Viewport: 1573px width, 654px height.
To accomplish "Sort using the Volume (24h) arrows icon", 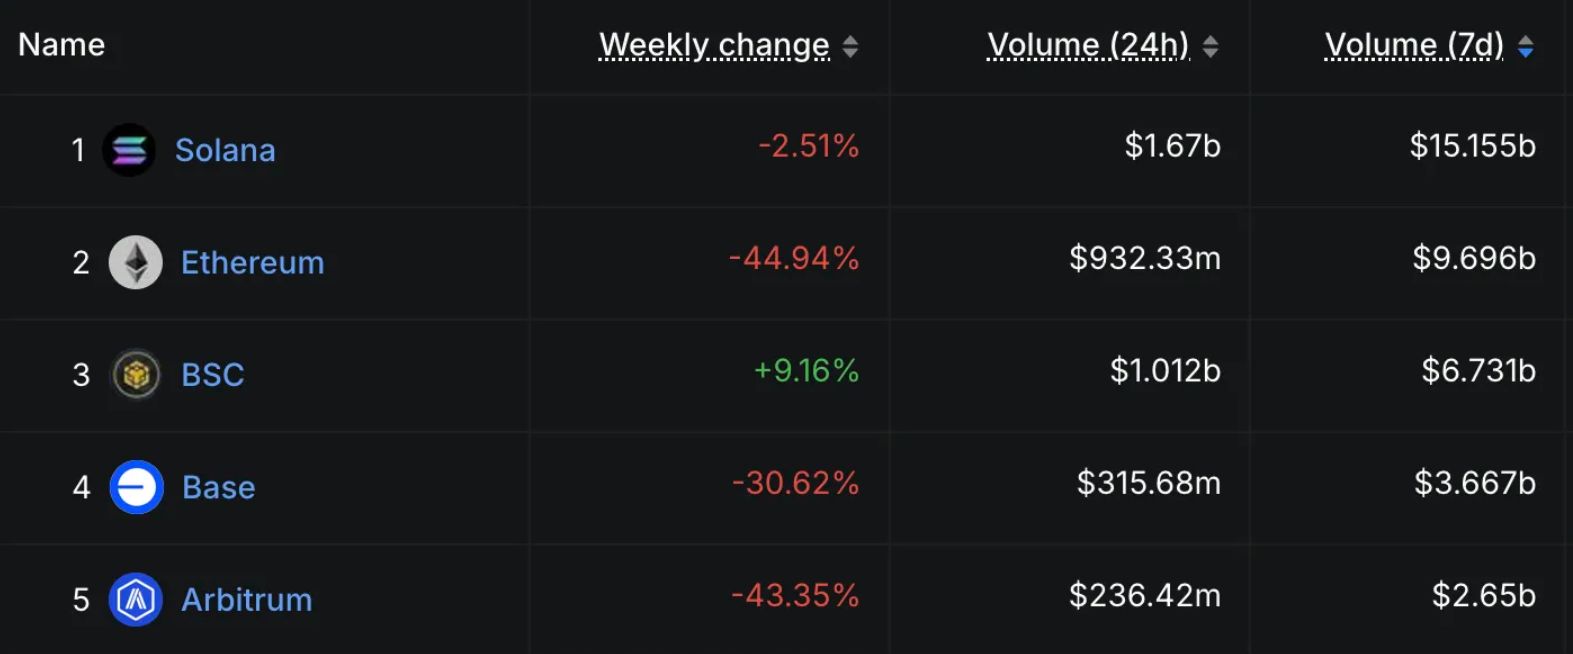I will pos(1210,46).
